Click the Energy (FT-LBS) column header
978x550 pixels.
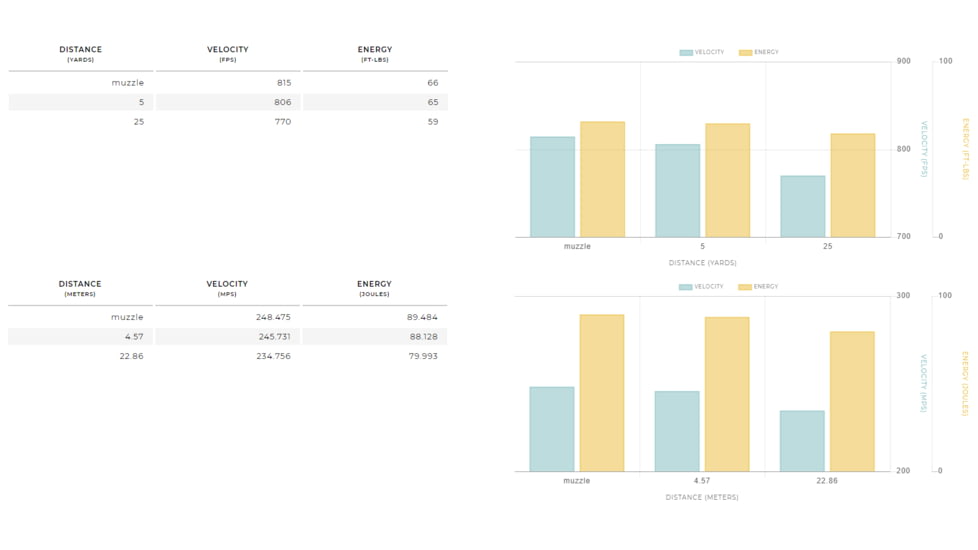coord(375,54)
